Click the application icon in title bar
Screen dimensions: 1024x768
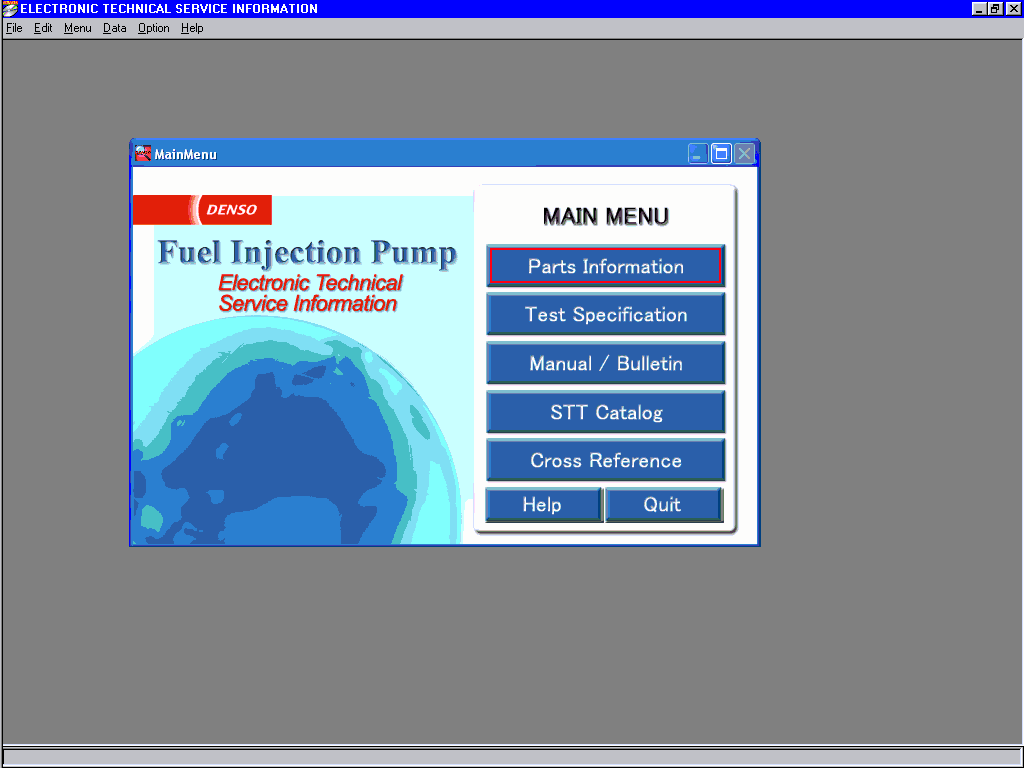[x=10, y=8]
